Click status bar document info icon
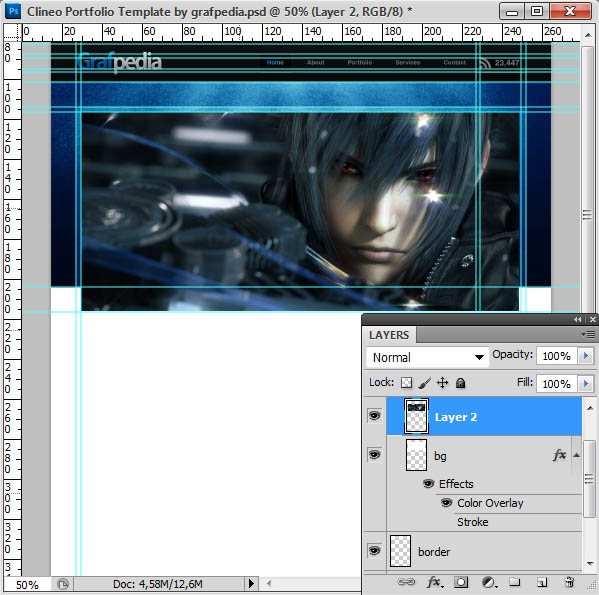Image resolution: width=599 pixels, height=595 pixels. pos(63,584)
